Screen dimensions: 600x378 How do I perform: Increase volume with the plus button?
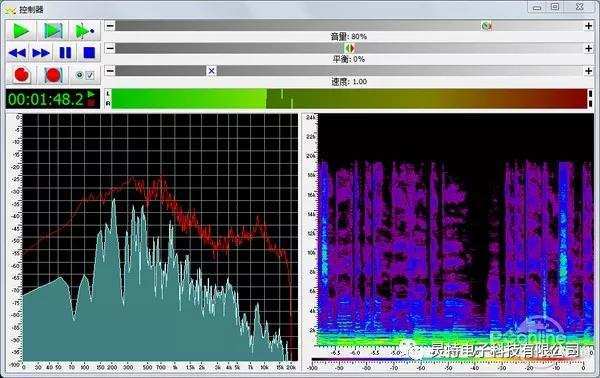[x=589, y=26]
